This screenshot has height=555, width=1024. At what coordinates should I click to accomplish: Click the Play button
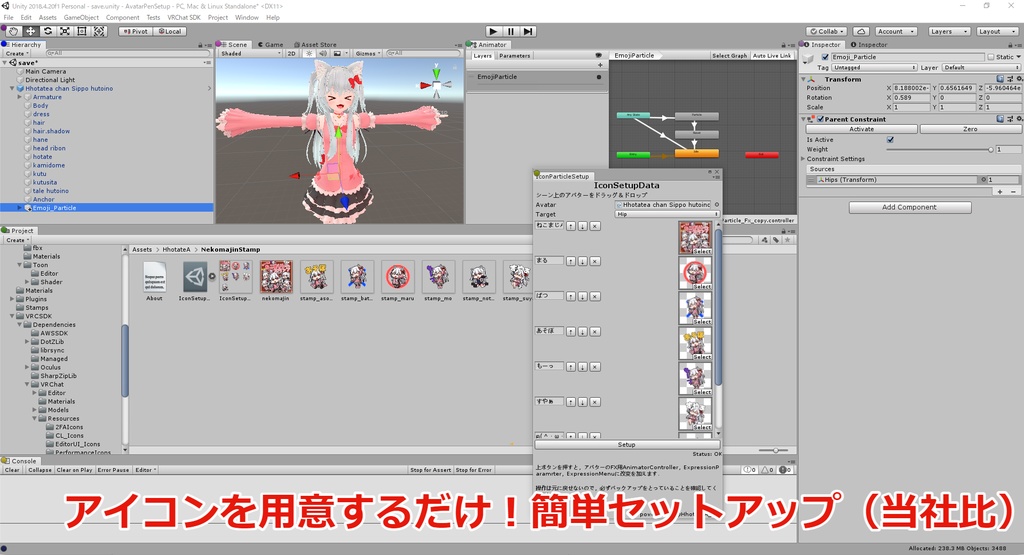pos(493,31)
